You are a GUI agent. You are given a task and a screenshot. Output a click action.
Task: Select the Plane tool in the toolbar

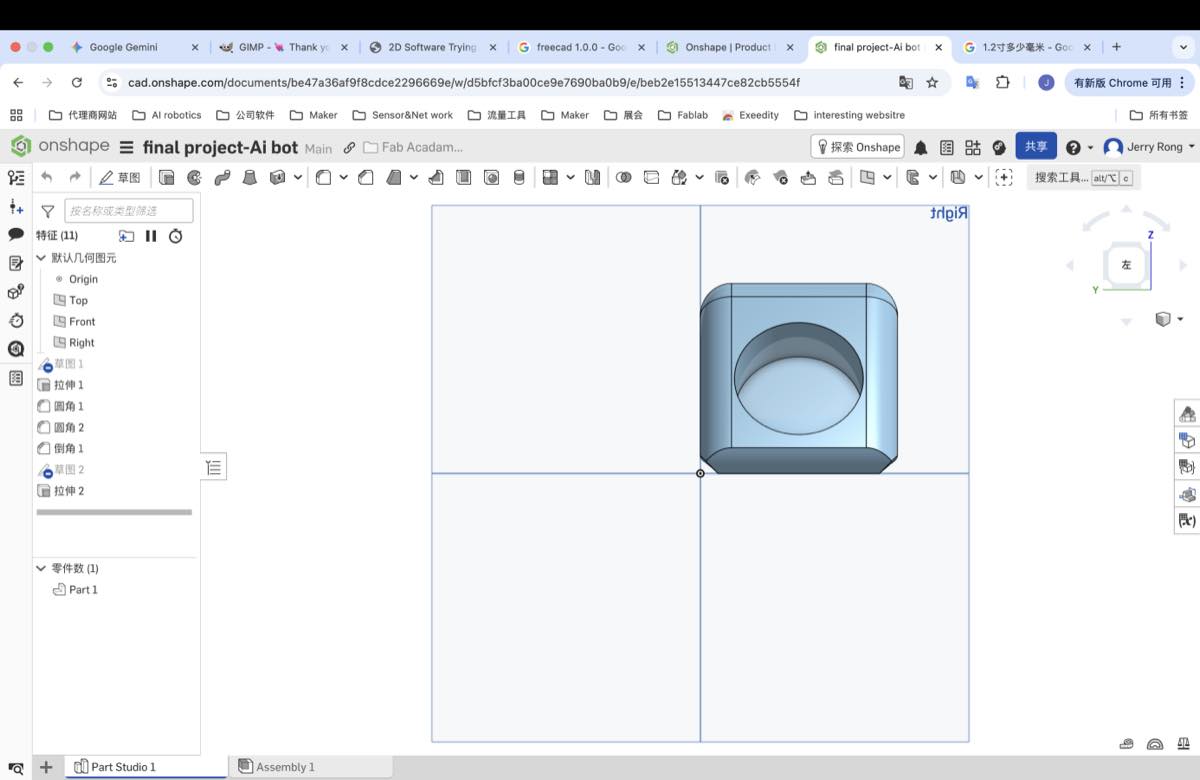[x=867, y=177]
